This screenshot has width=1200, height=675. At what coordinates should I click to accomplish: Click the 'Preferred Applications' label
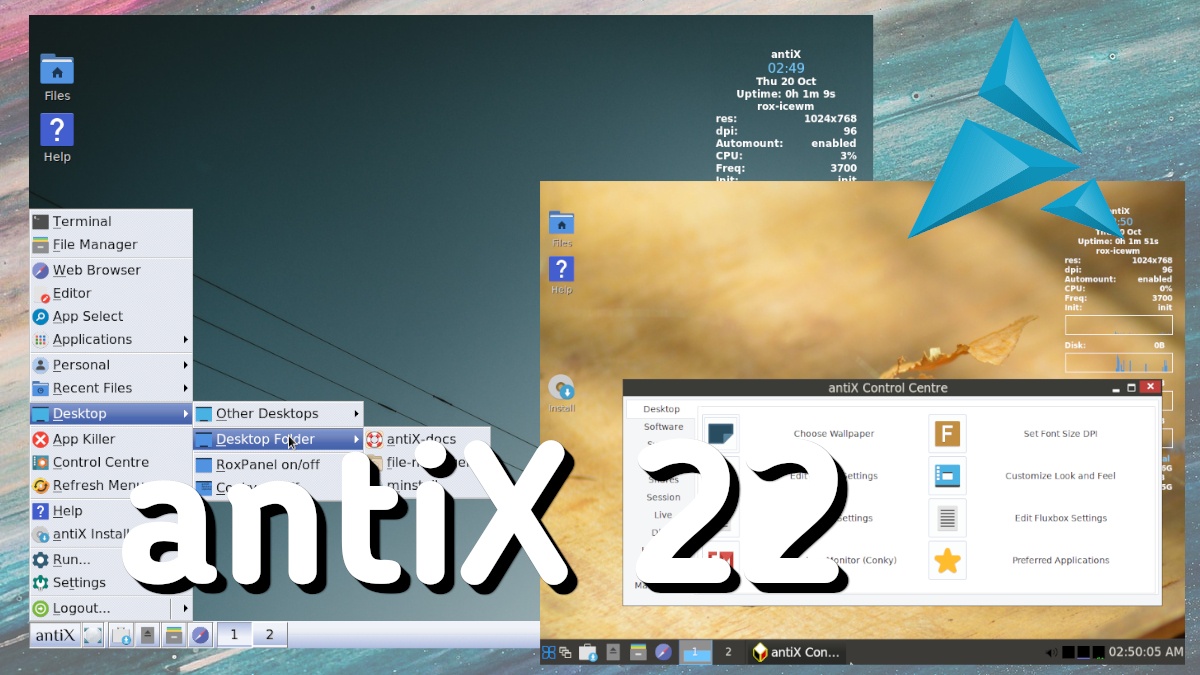point(1060,560)
